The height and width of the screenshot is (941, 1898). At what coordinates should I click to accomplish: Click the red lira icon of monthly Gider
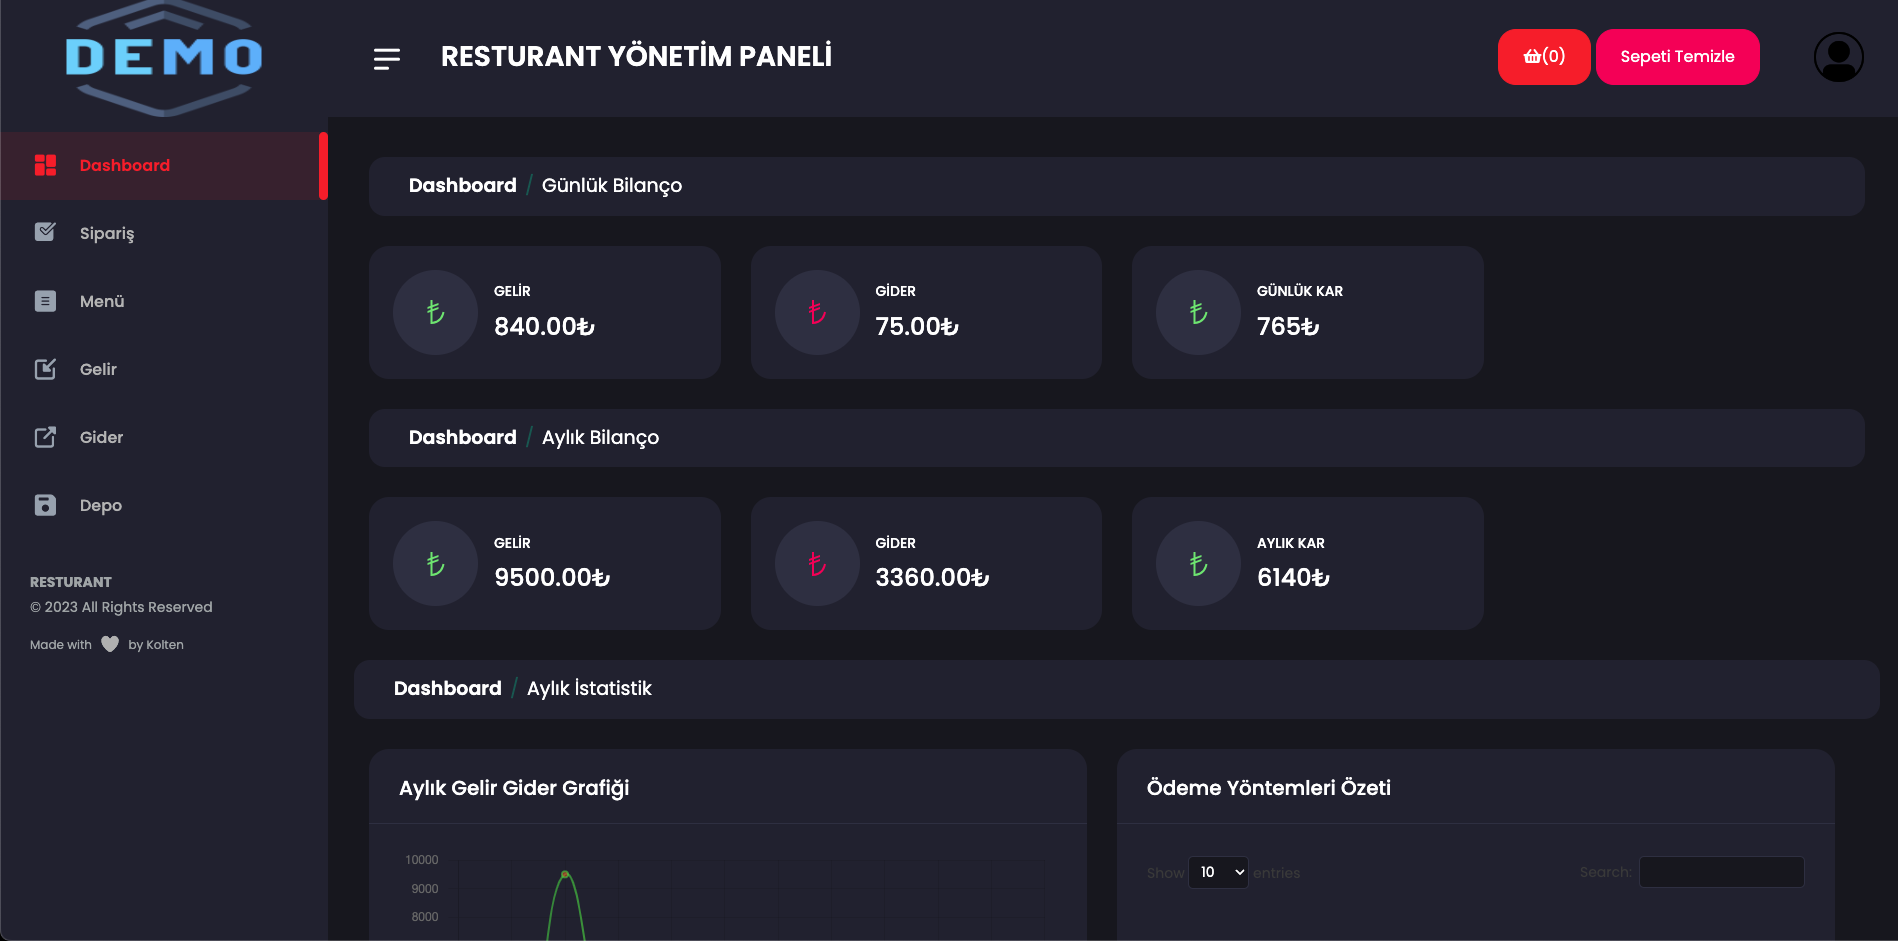click(x=817, y=564)
